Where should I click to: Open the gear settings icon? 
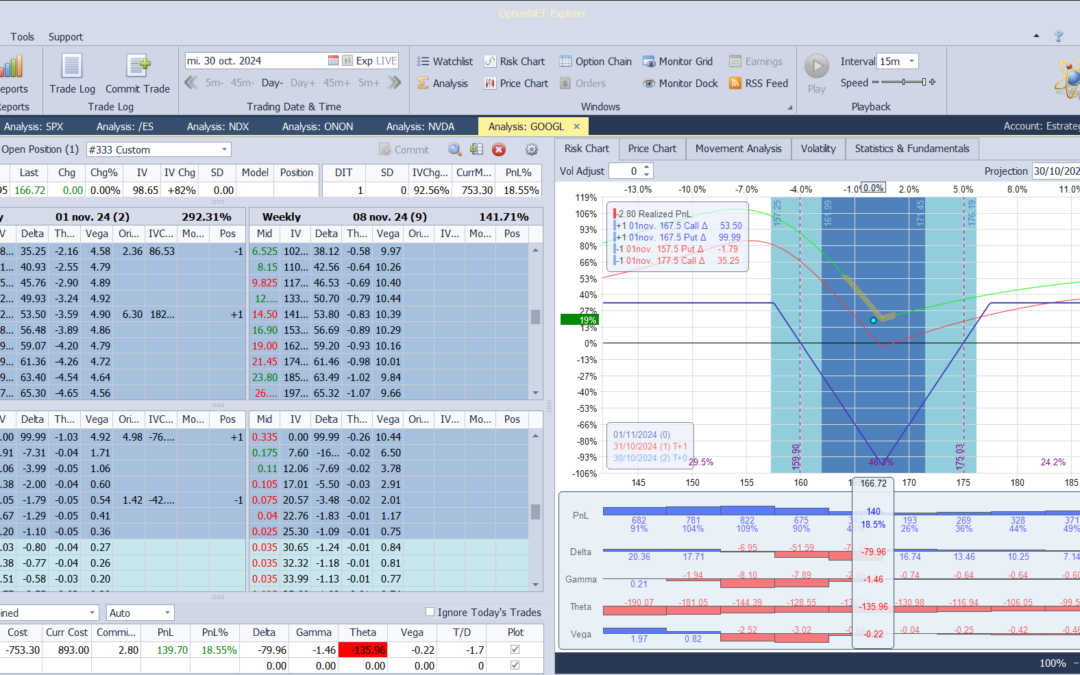531,149
